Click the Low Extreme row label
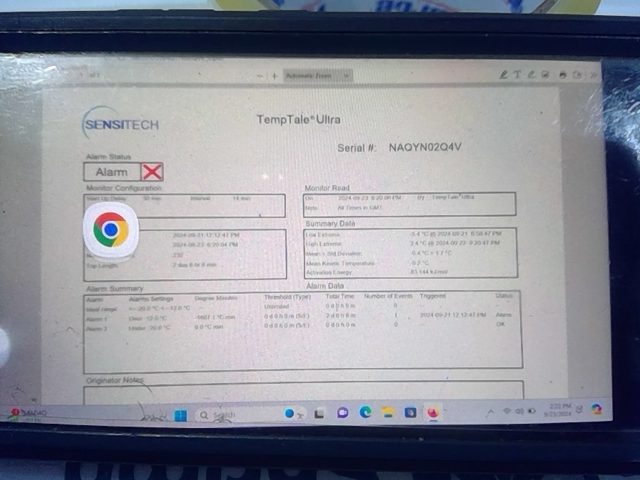640x480 pixels. pyautogui.click(x=323, y=235)
